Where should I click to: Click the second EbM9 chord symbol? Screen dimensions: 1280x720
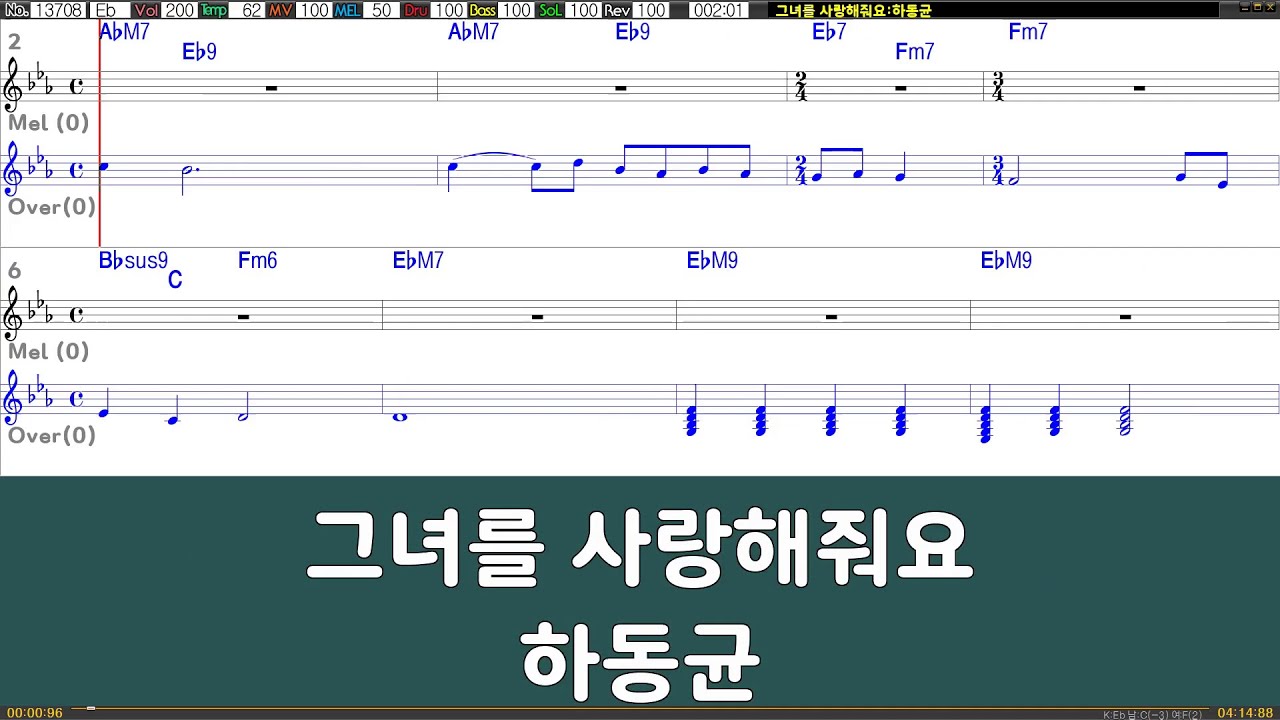tap(1006, 261)
